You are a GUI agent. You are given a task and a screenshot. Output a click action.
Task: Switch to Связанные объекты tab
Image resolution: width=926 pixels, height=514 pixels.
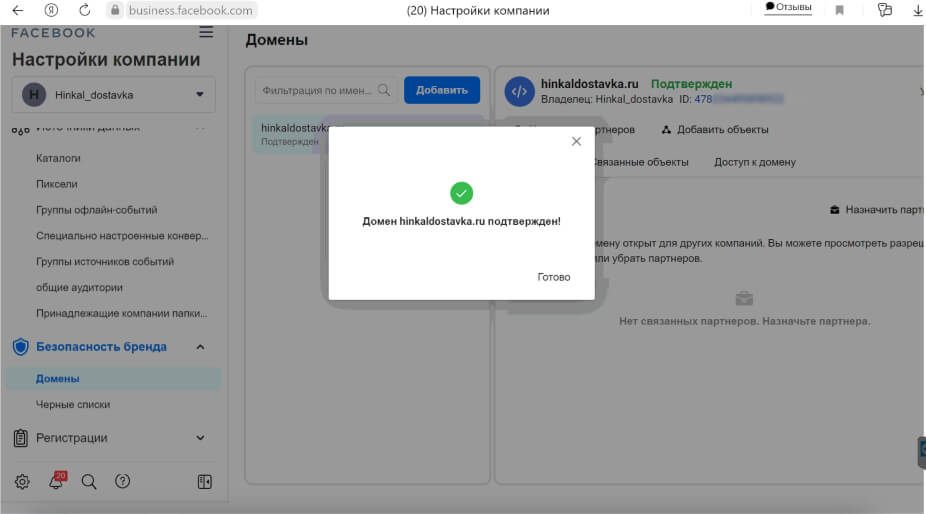click(x=641, y=162)
